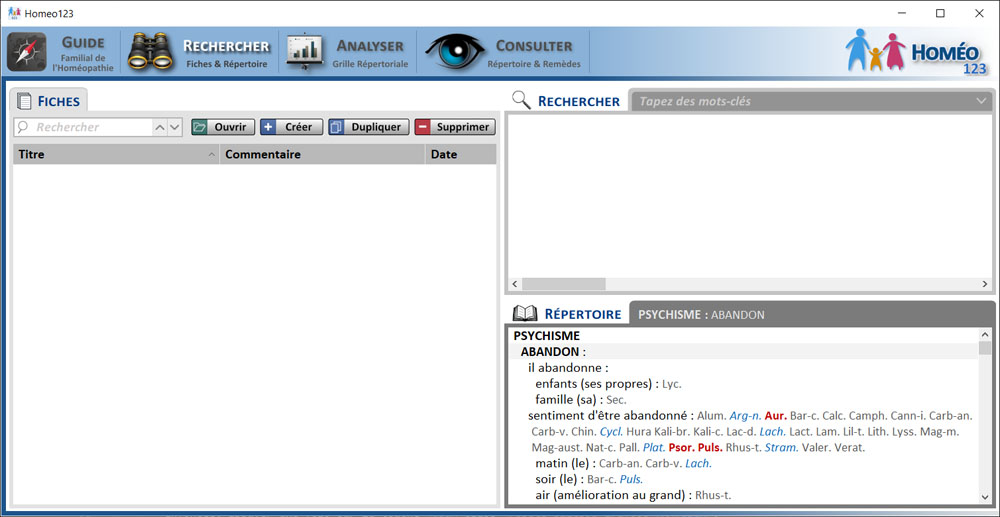Click the Tapez des mots-clés field
Viewport: 1000px width, 517px height.
802,101
